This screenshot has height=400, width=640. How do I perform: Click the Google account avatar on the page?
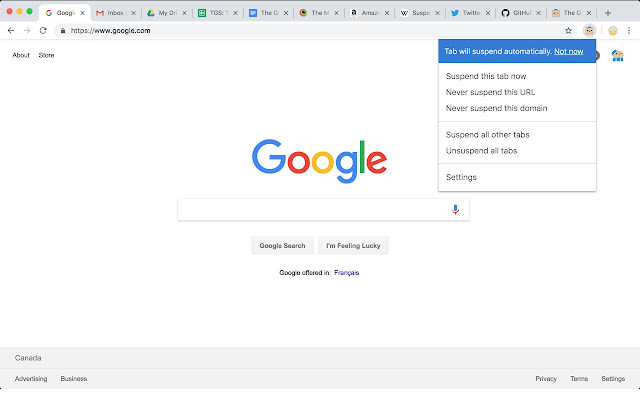618,56
